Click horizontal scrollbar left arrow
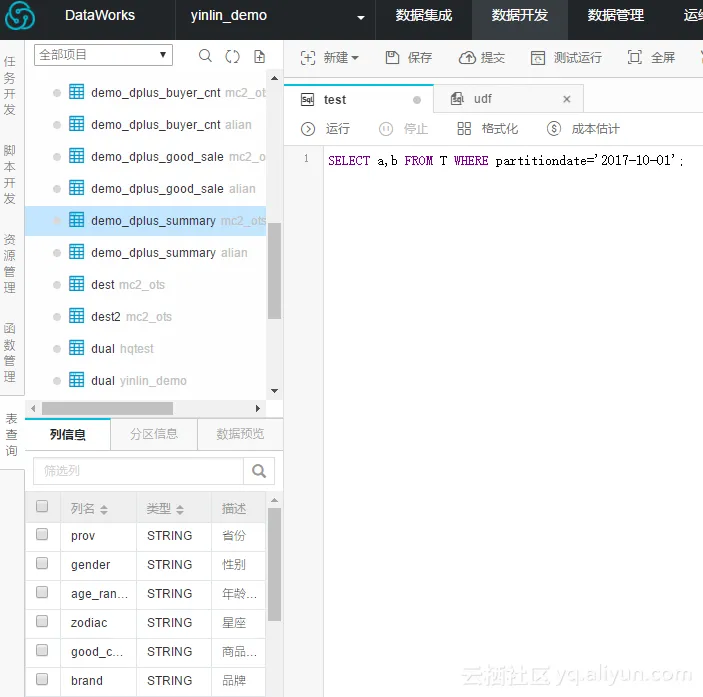The image size is (703, 697). tap(33, 408)
